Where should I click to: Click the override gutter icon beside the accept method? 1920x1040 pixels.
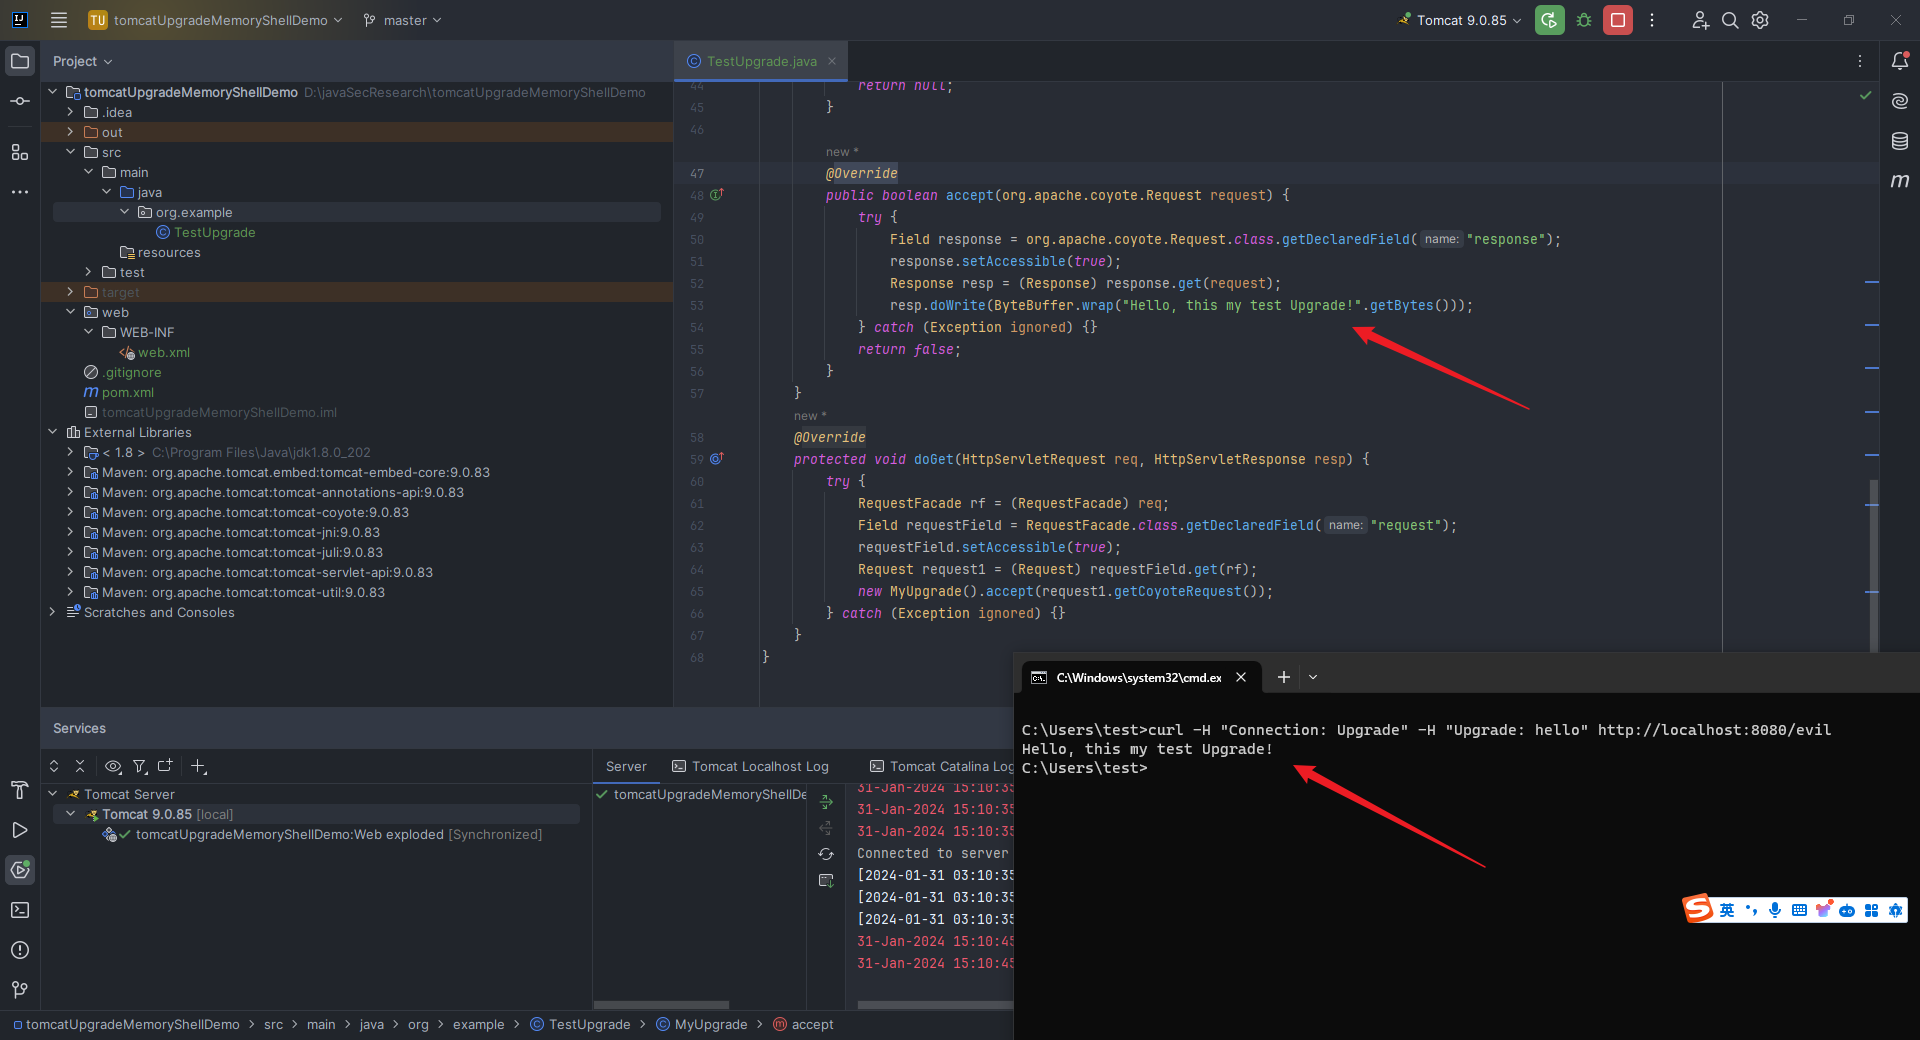coord(716,195)
